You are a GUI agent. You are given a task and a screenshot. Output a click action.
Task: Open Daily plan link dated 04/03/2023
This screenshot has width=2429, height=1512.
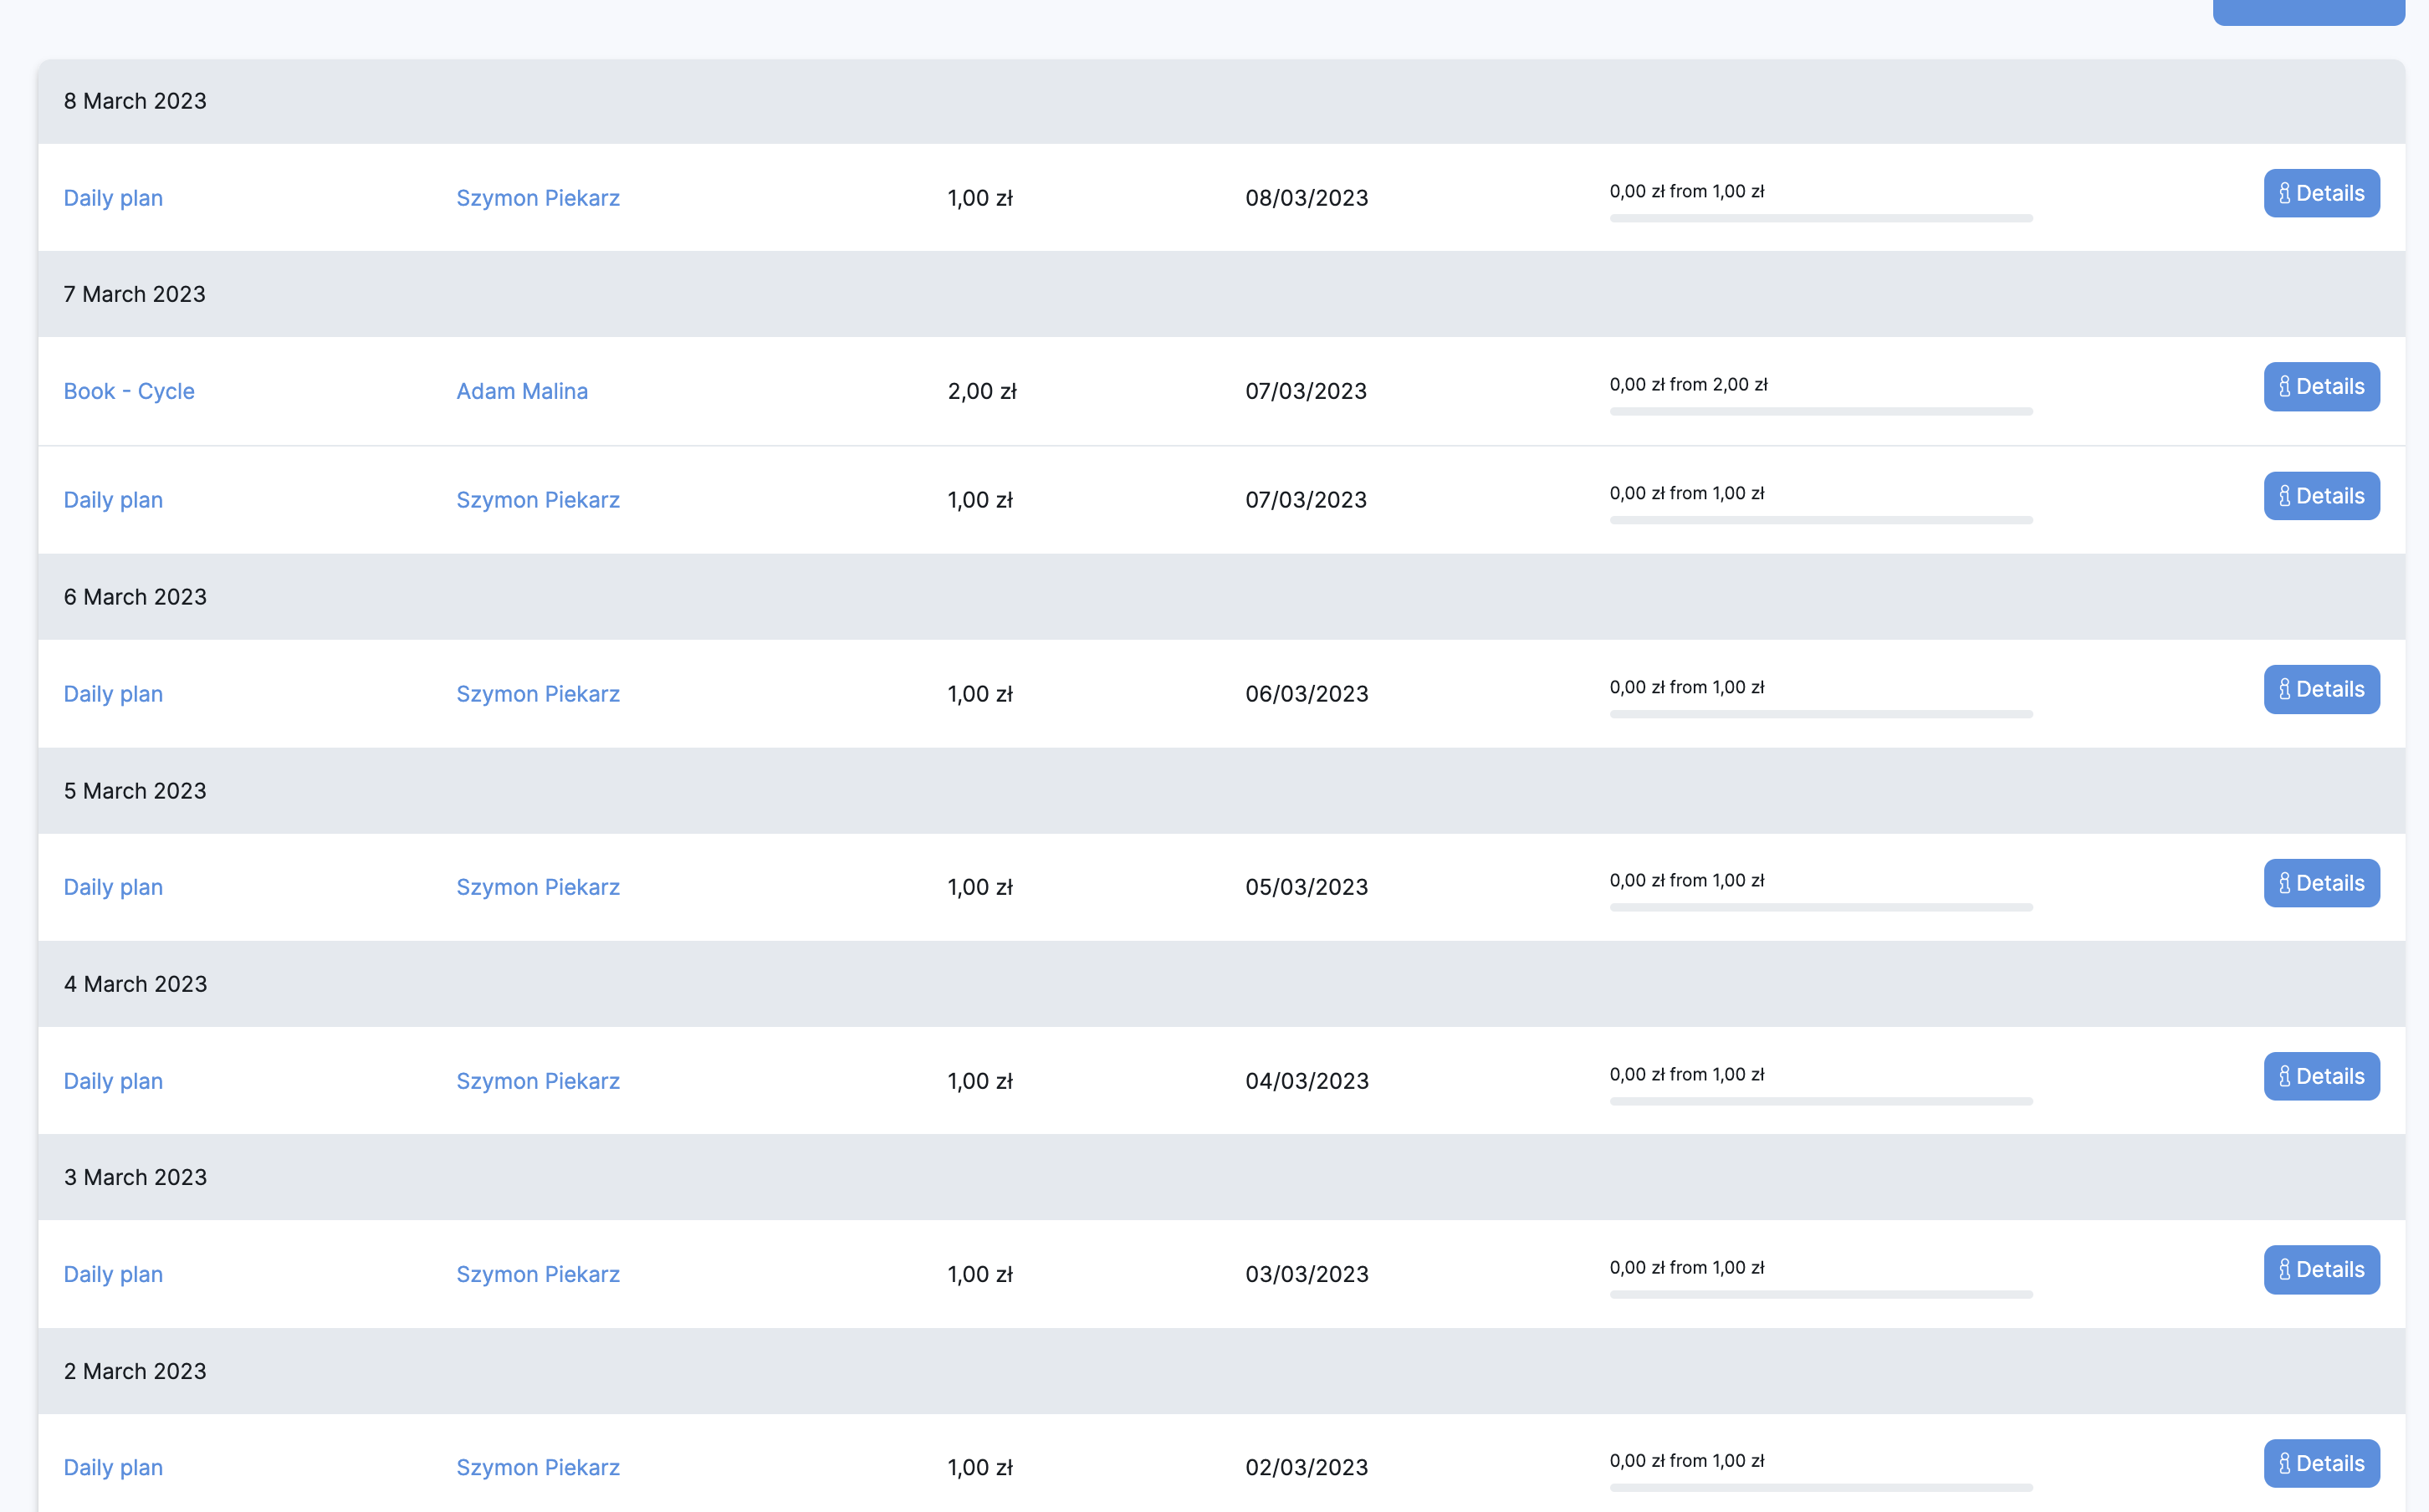pos(113,1081)
